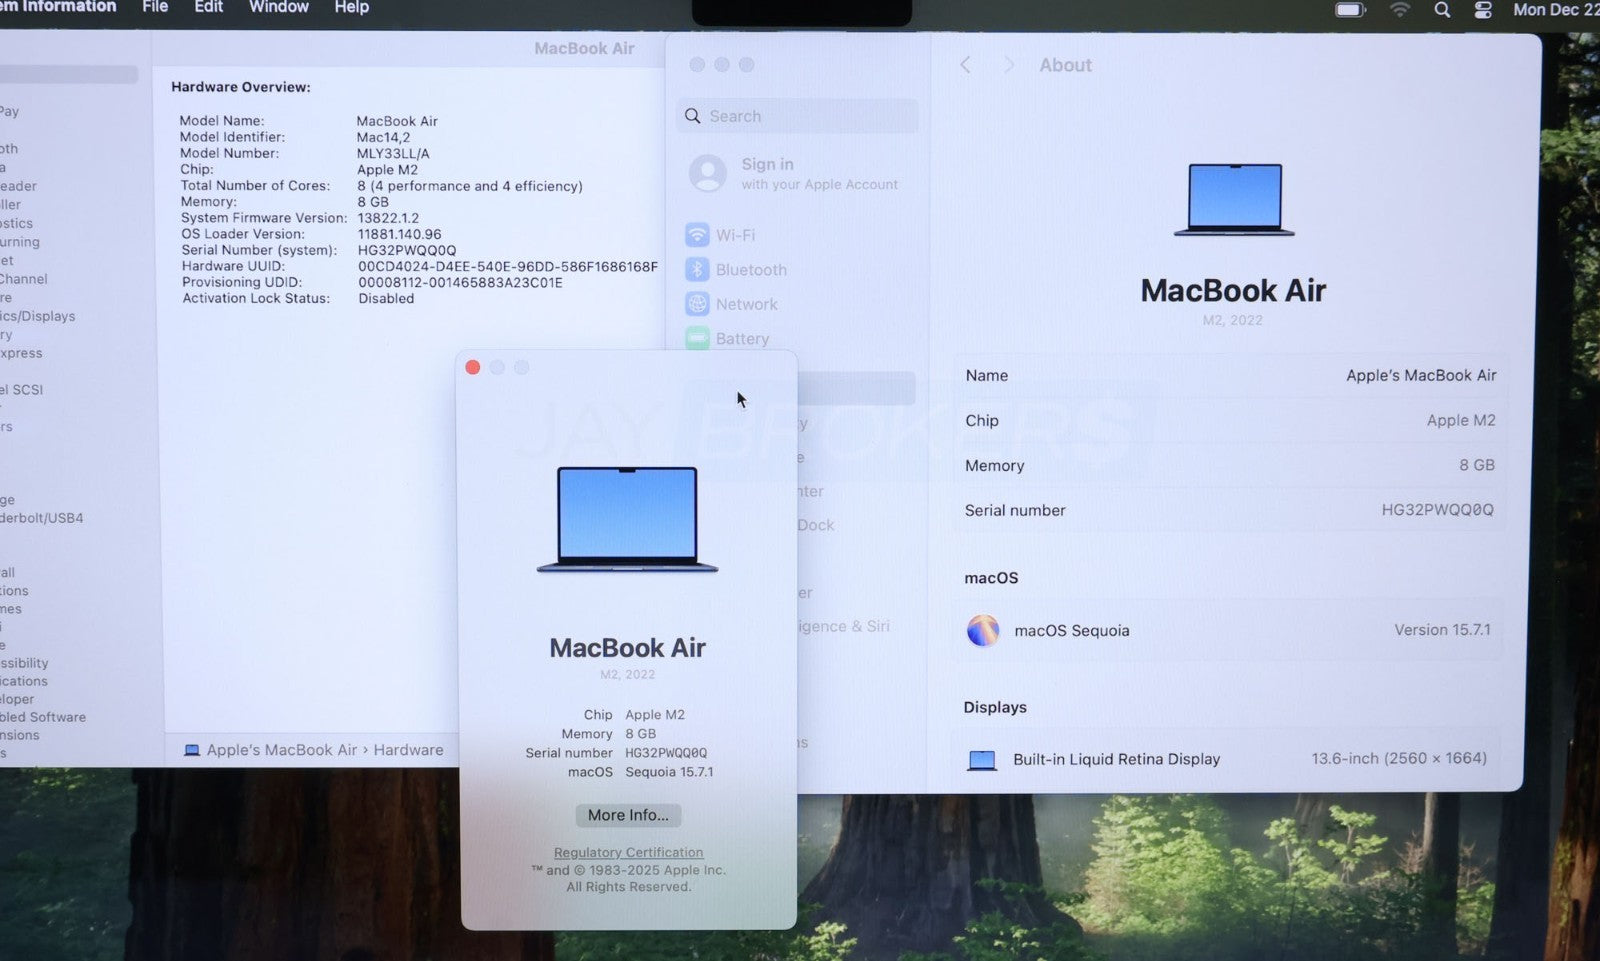
Task: Click the Spotlight search icon in menu bar
Action: (1441, 10)
